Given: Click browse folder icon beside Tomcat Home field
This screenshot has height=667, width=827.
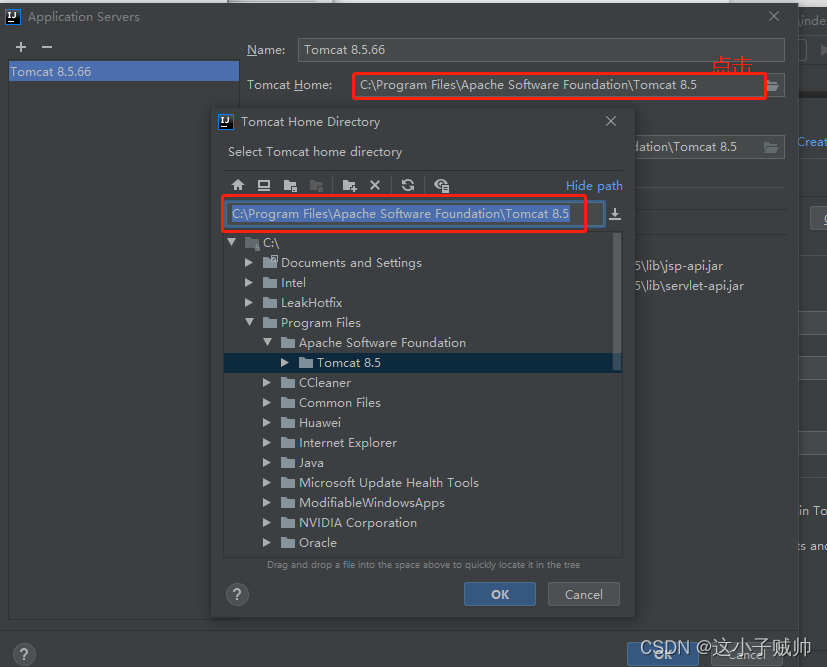Looking at the screenshot, I should point(773,85).
